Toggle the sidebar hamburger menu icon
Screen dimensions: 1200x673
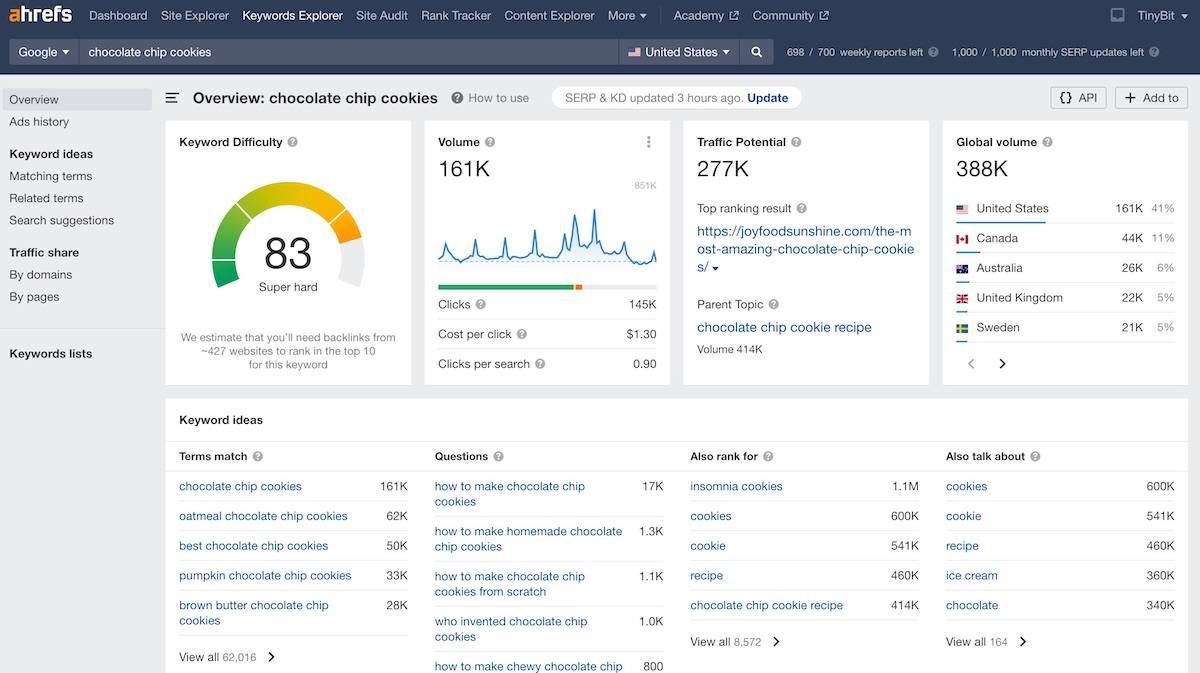coord(172,98)
